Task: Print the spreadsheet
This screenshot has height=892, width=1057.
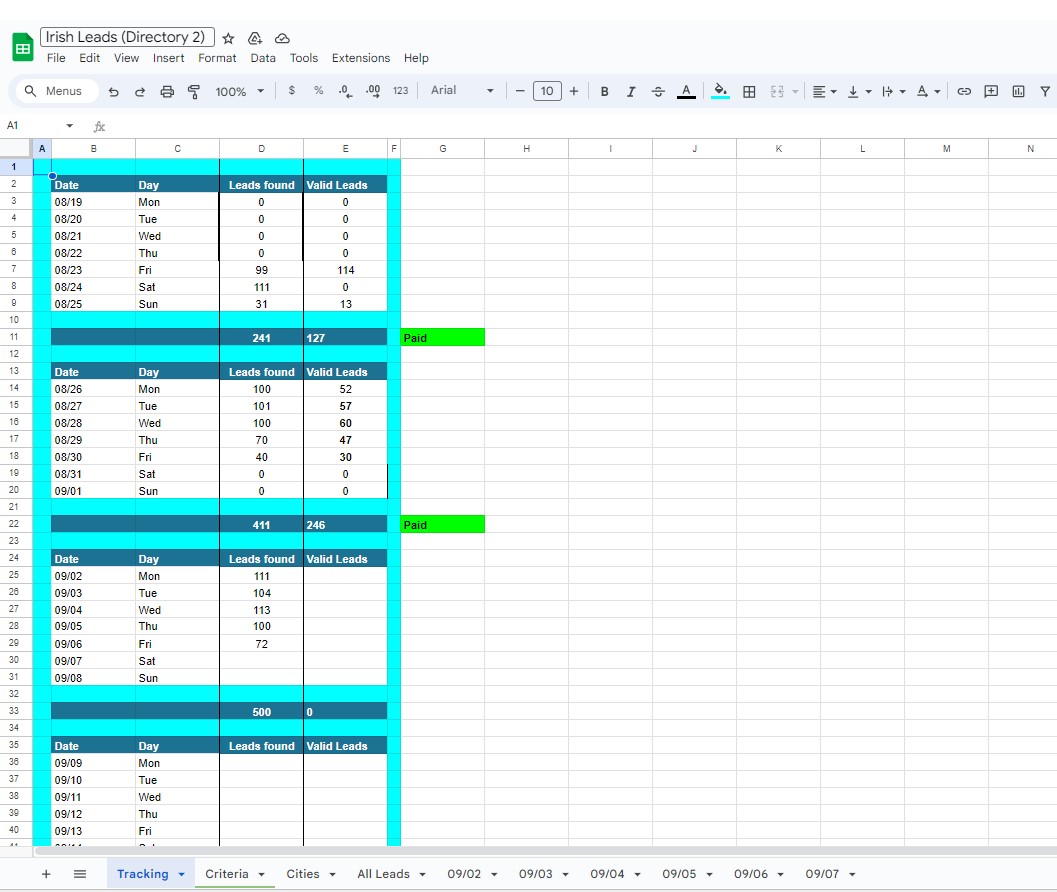Action: click(x=167, y=92)
